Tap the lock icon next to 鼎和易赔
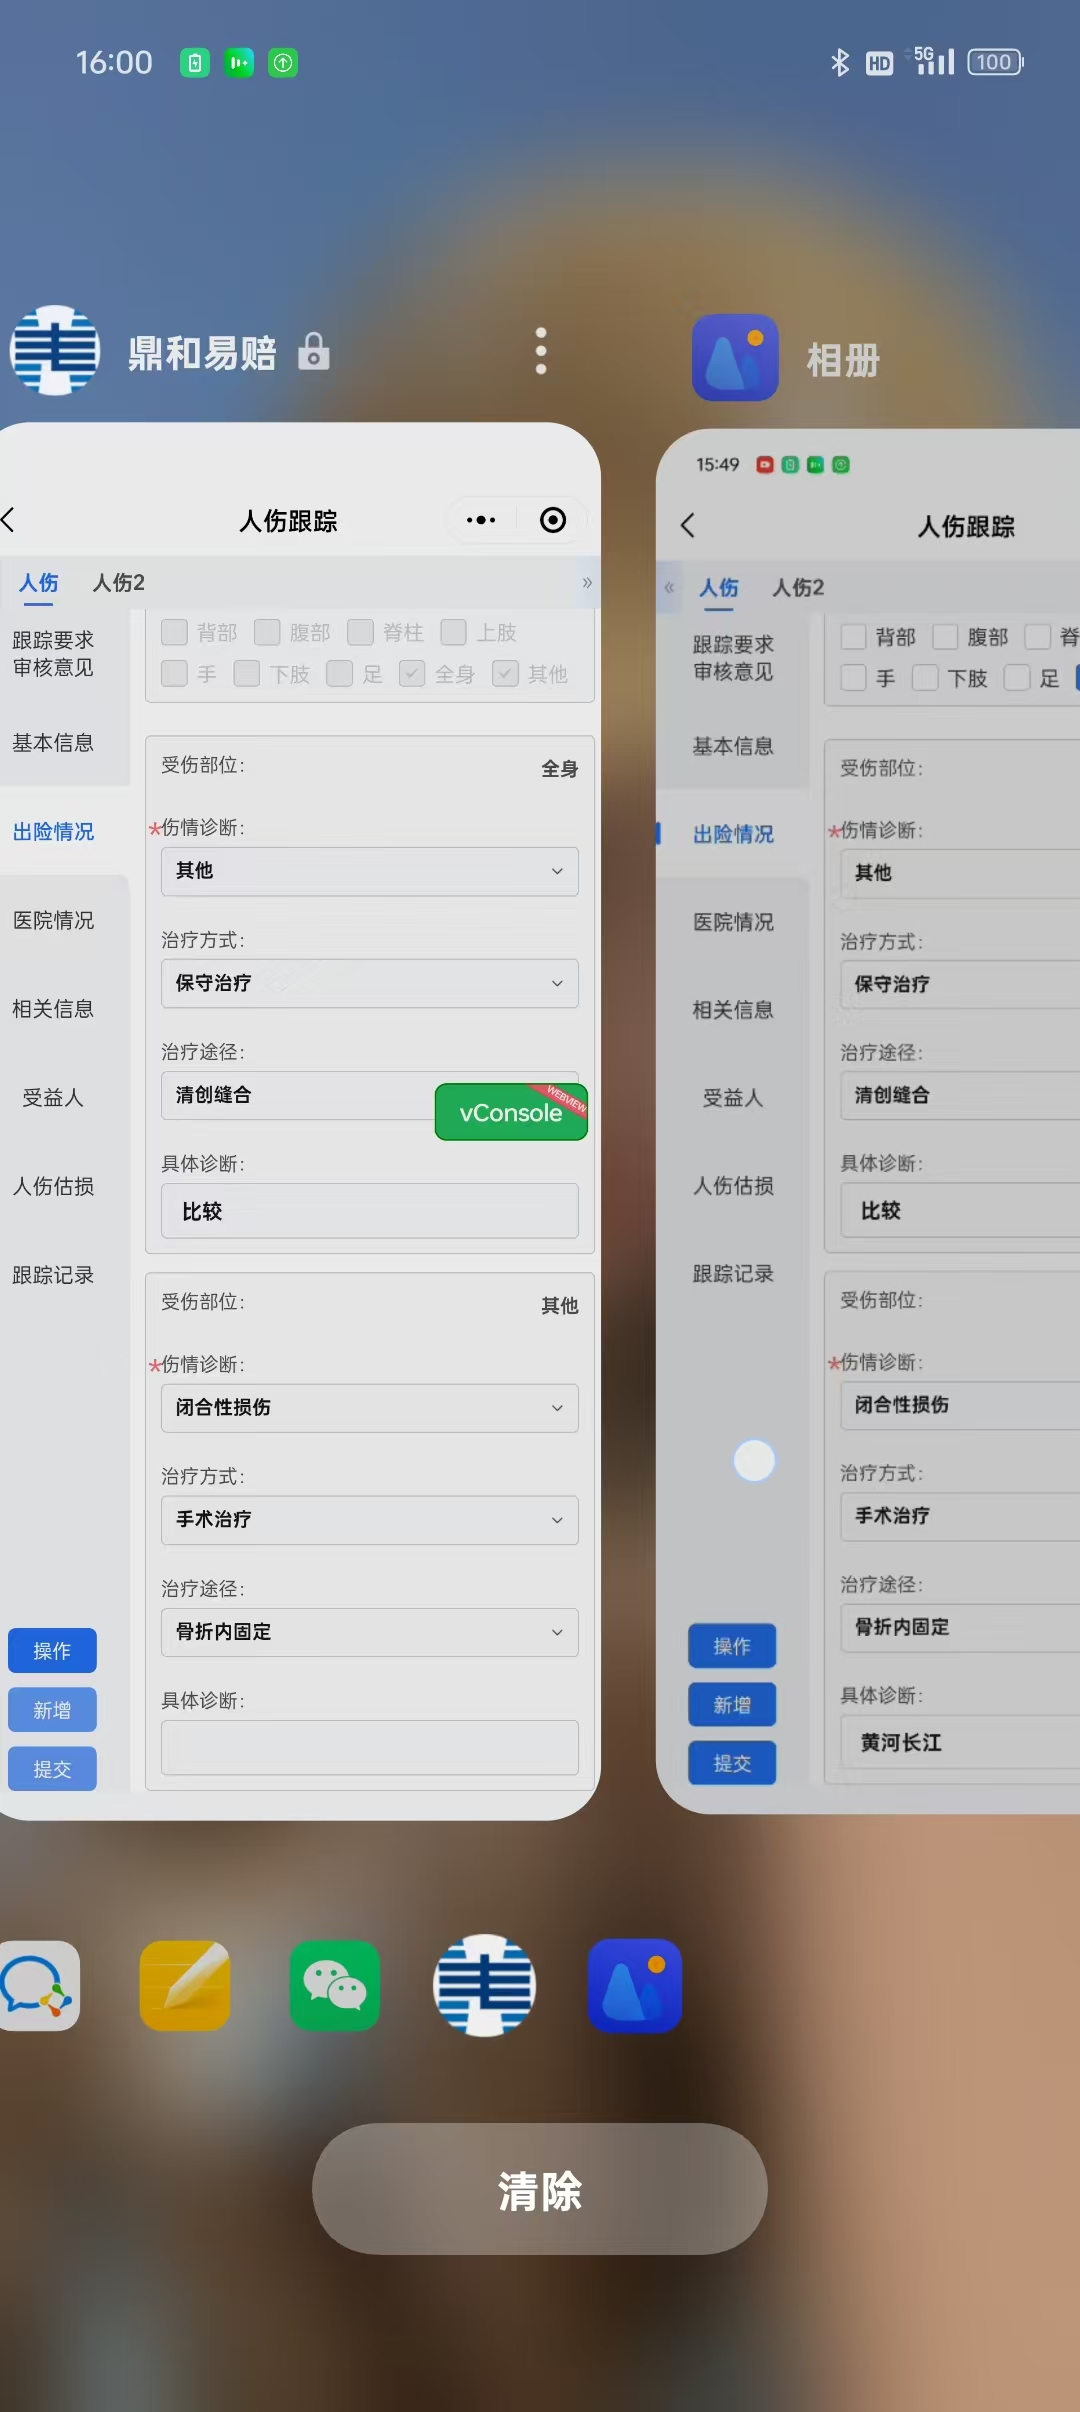 click(x=313, y=351)
